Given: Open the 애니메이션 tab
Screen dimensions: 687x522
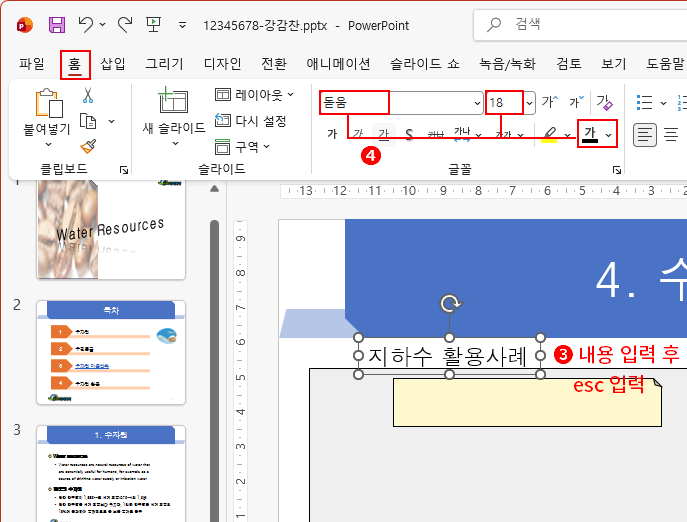Looking at the screenshot, I should [x=338, y=64].
